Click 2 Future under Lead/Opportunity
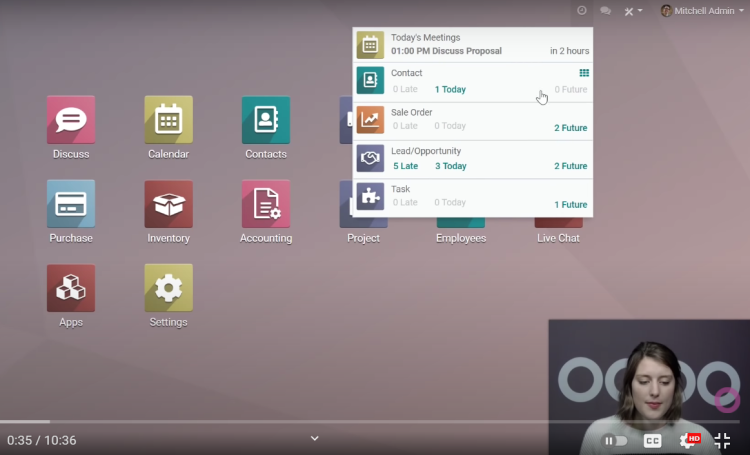 click(571, 166)
